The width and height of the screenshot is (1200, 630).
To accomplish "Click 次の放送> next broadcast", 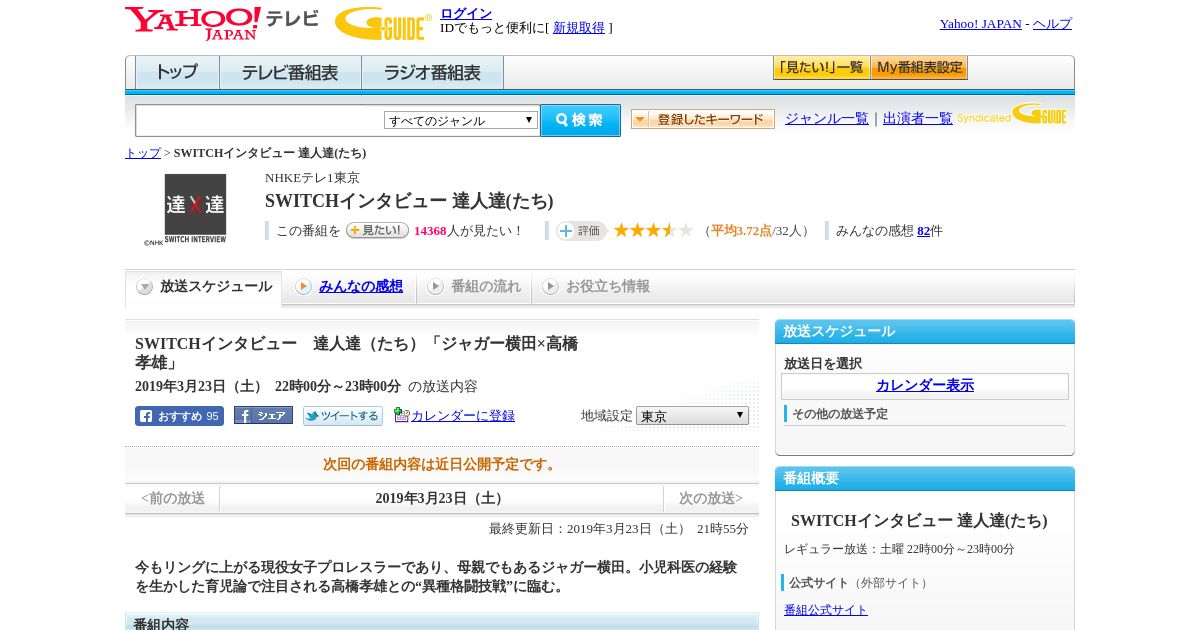I will [x=711, y=498].
